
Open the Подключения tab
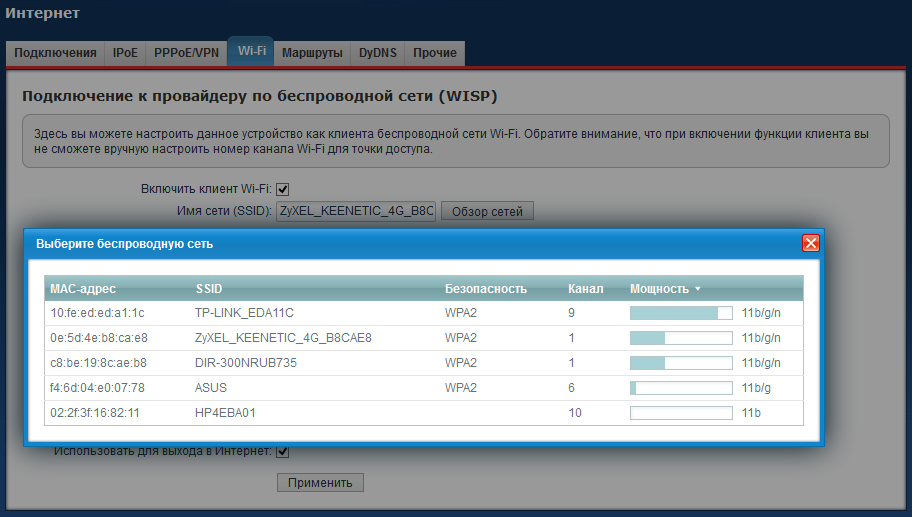56,53
